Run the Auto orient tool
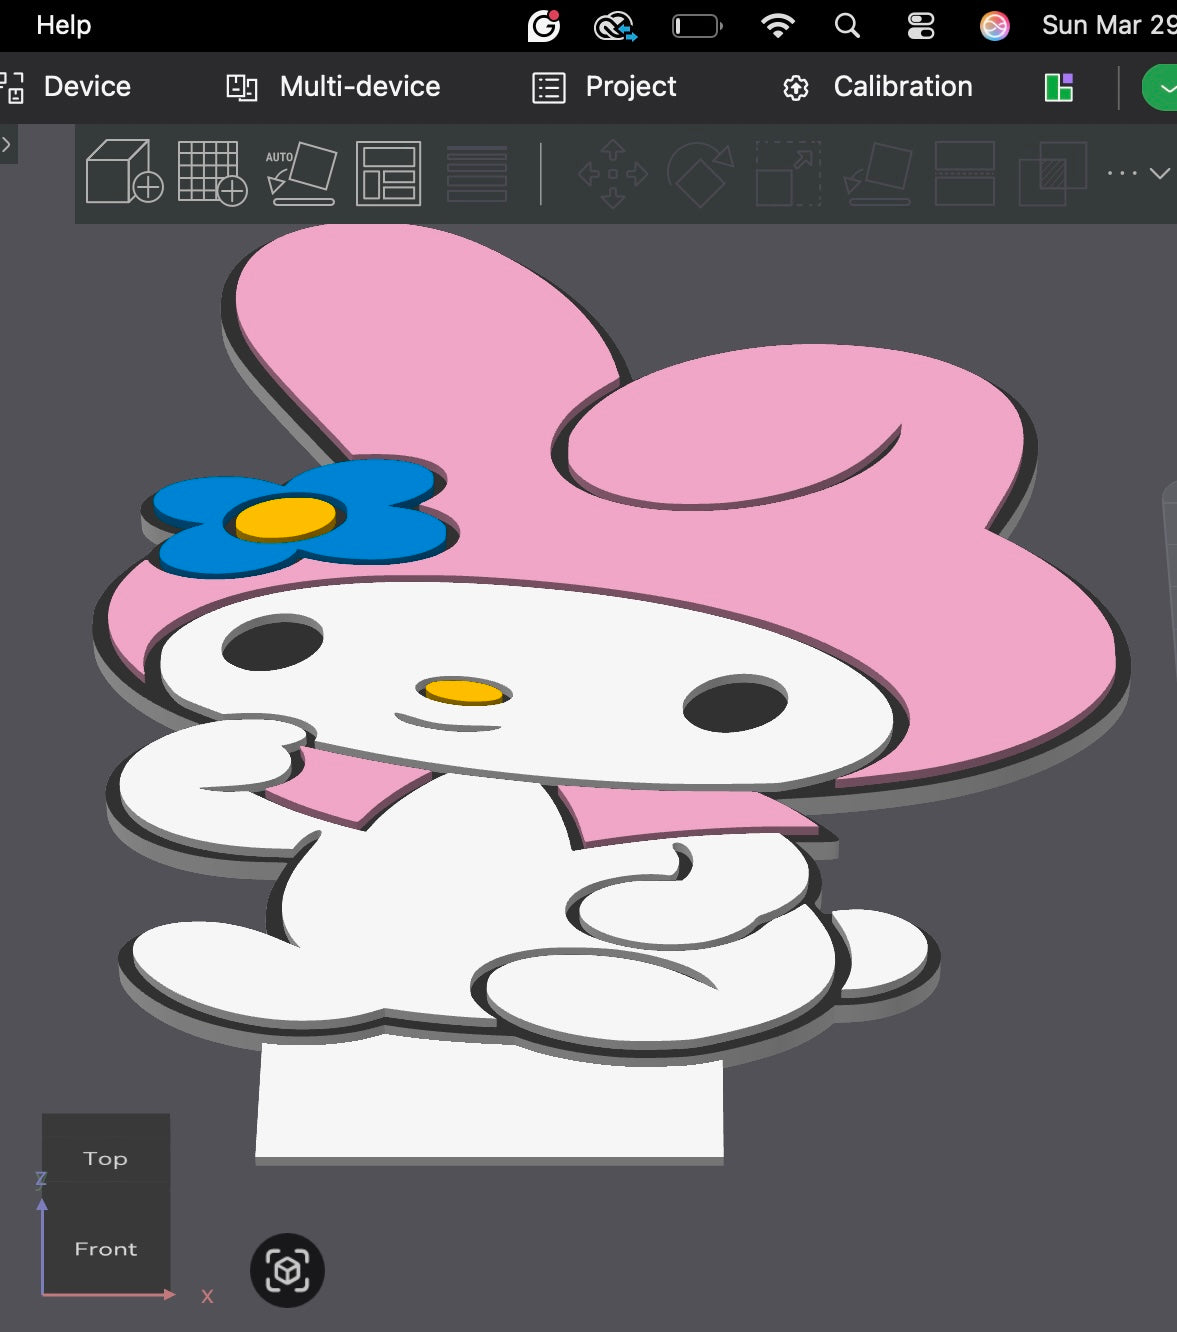 [300, 173]
